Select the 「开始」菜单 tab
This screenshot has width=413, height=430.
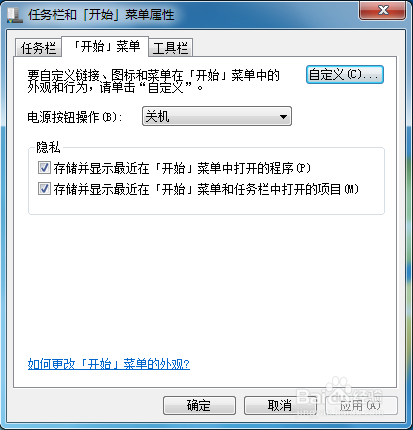click(x=106, y=46)
